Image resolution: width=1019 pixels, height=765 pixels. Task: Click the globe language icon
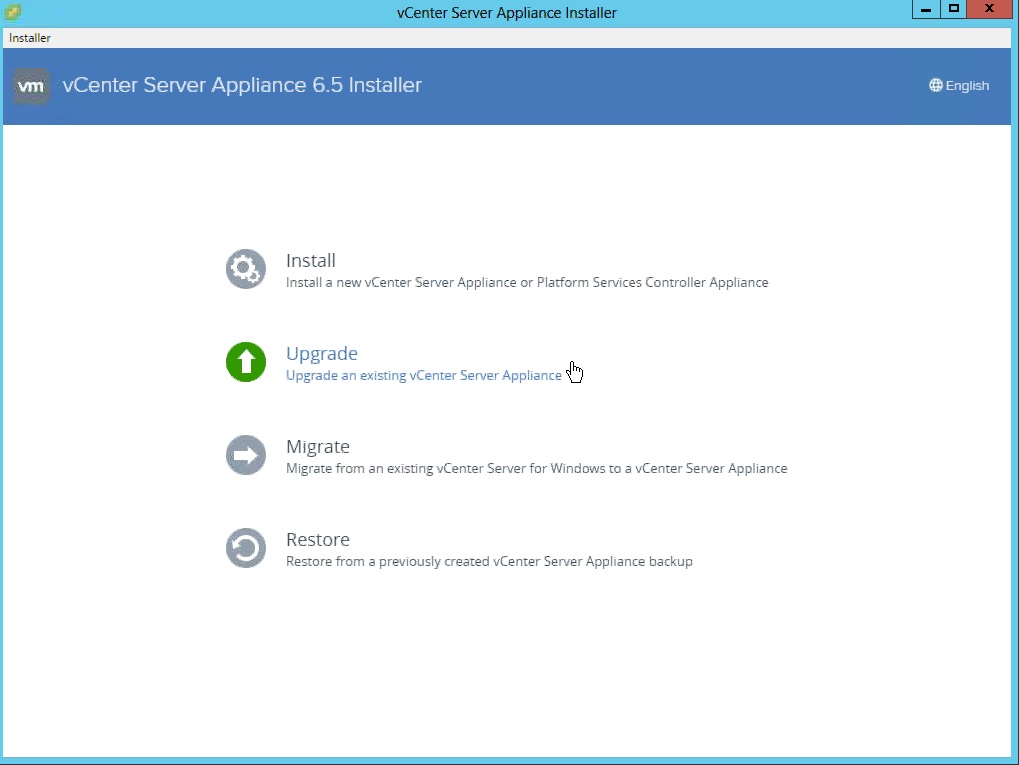tap(936, 86)
